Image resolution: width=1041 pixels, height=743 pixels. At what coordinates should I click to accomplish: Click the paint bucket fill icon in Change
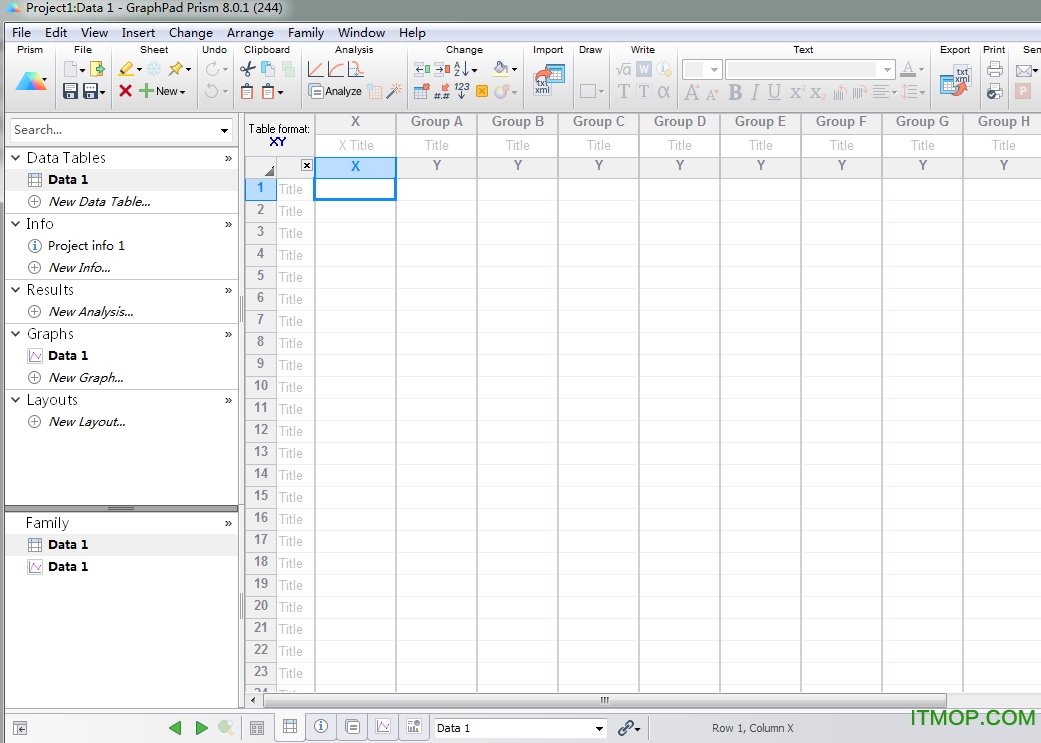[x=501, y=68]
